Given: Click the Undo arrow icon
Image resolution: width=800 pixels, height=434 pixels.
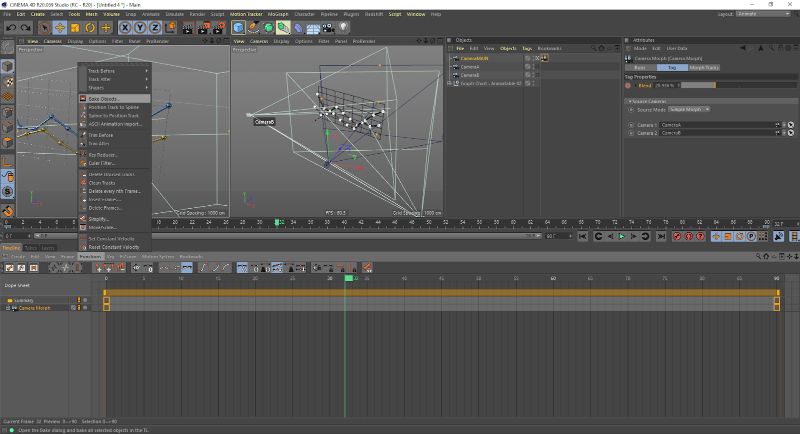Looking at the screenshot, I should (9, 28).
